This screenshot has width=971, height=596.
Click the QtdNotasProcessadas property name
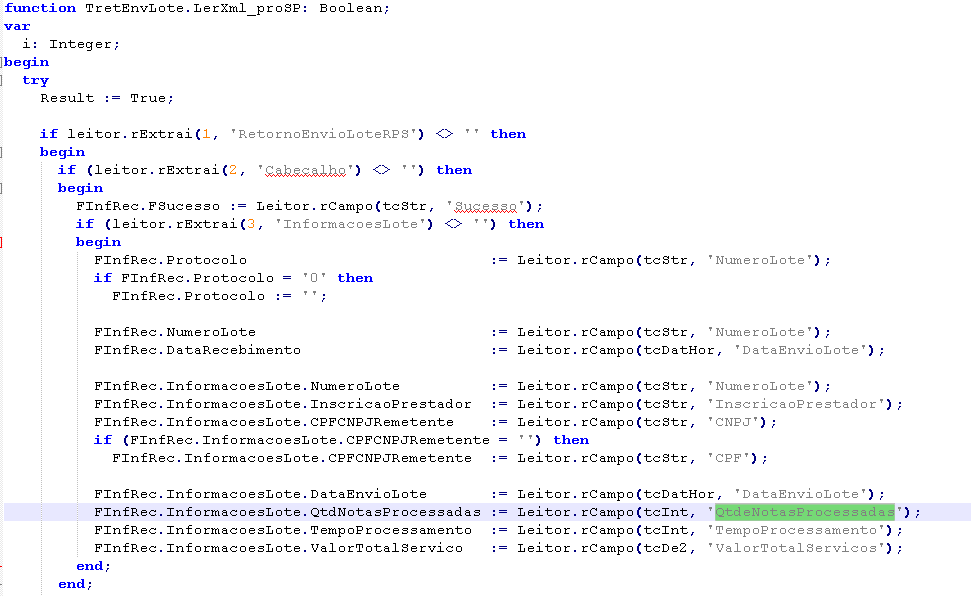tap(395, 512)
